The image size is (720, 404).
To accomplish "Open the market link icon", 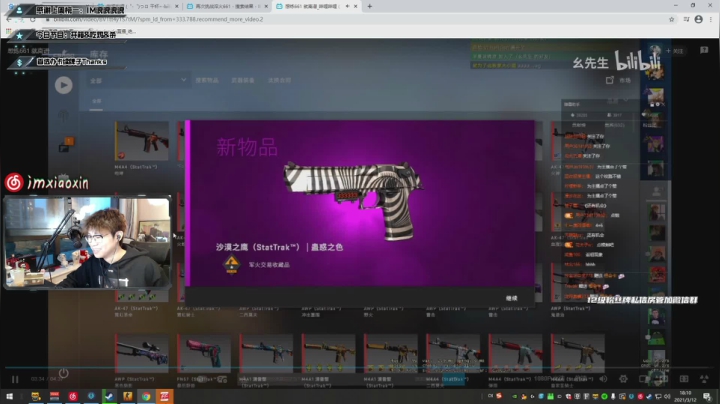I will [609, 80].
